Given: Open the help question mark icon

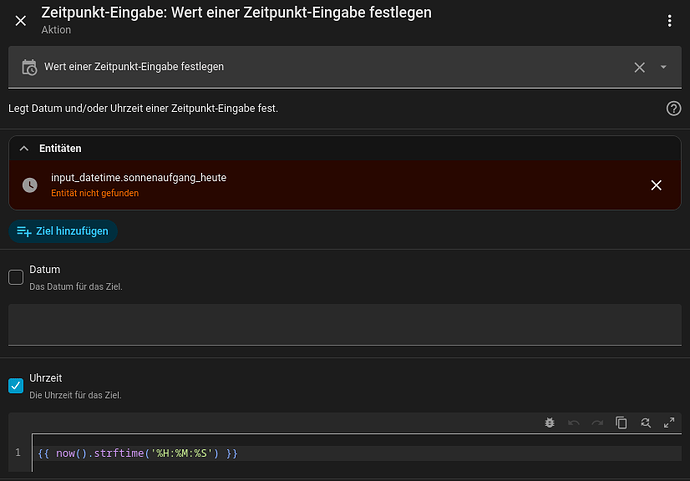Looking at the screenshot, I should coord(673,108).
